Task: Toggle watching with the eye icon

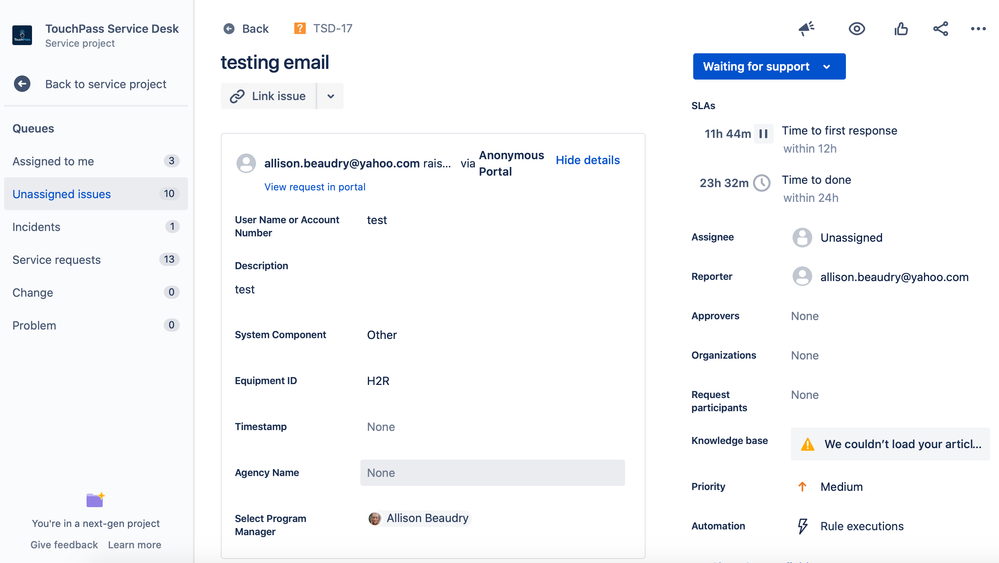Action: pos(856,29)
